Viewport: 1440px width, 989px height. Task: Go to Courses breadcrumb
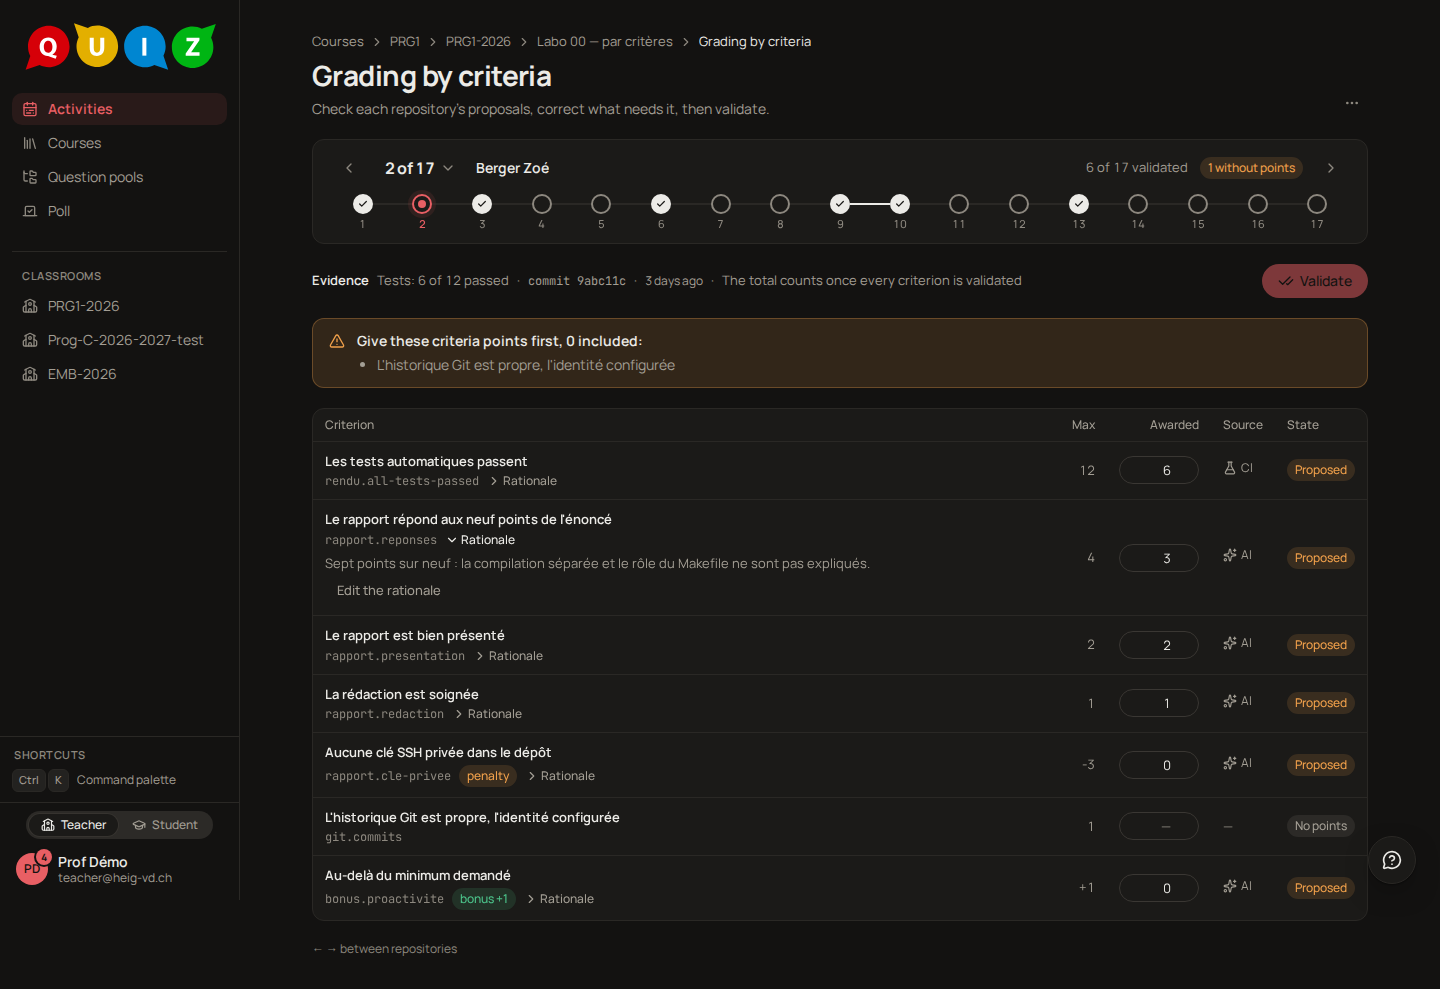coord(337,42)
